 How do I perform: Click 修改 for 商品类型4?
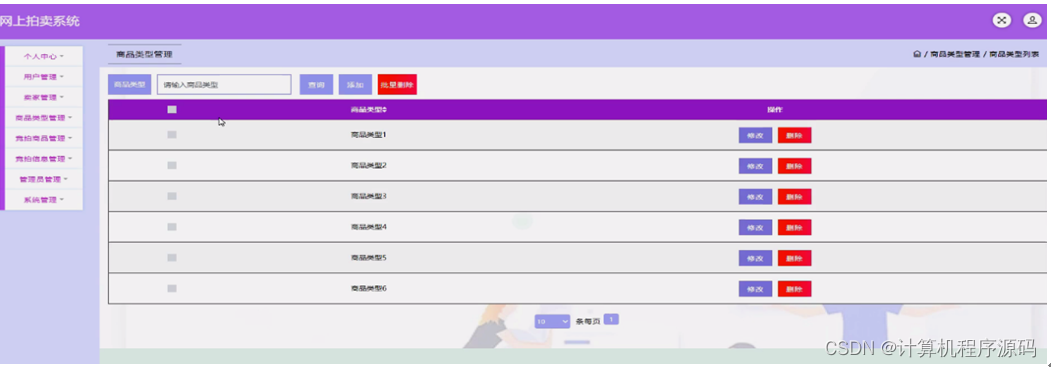pos(755,228)
